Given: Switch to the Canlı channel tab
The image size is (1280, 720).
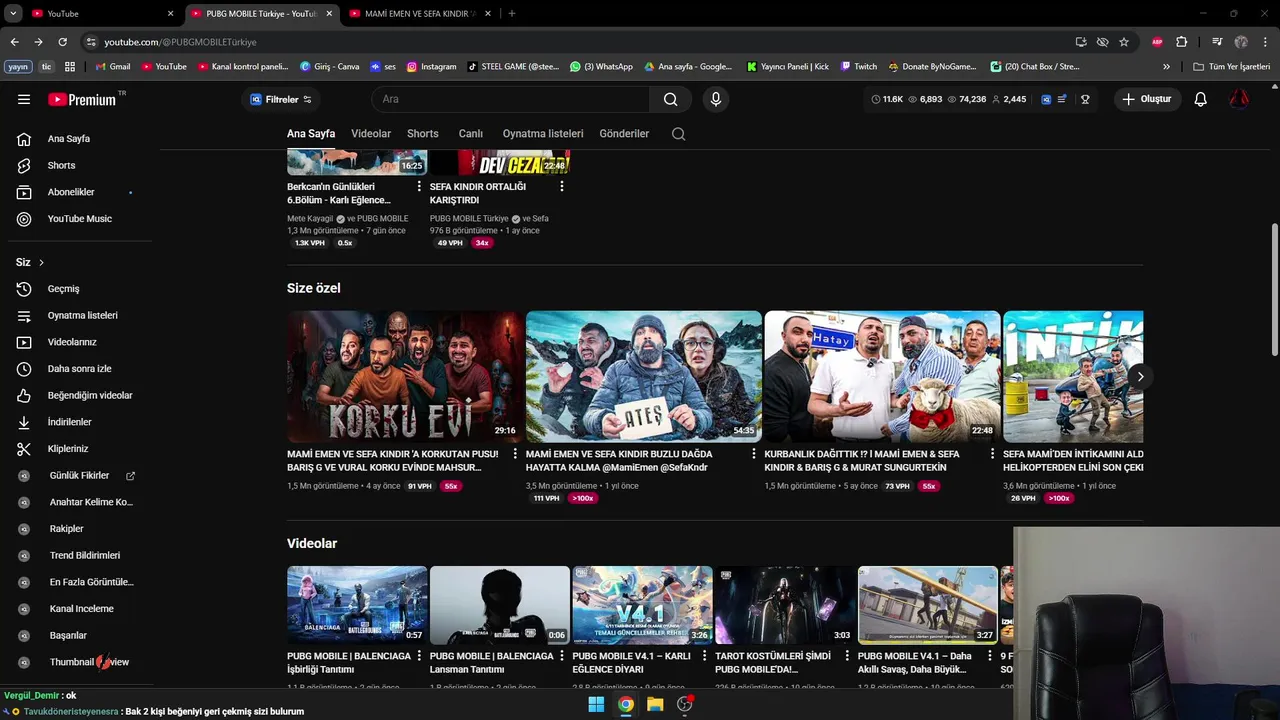Looking at the screenshot, I should [471, 133].
